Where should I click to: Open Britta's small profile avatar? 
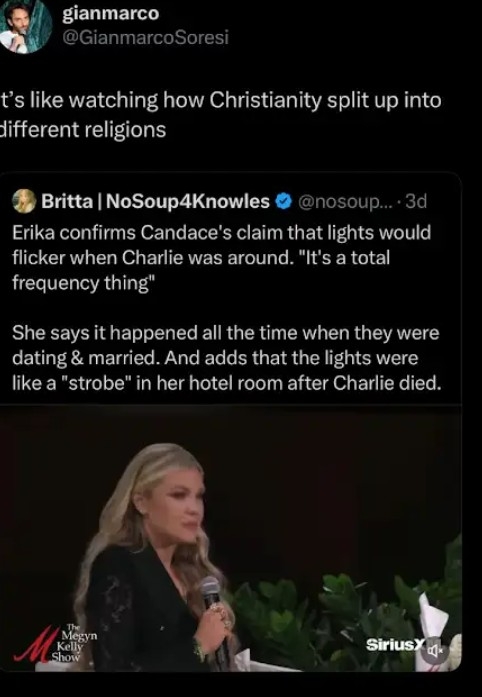24,201
